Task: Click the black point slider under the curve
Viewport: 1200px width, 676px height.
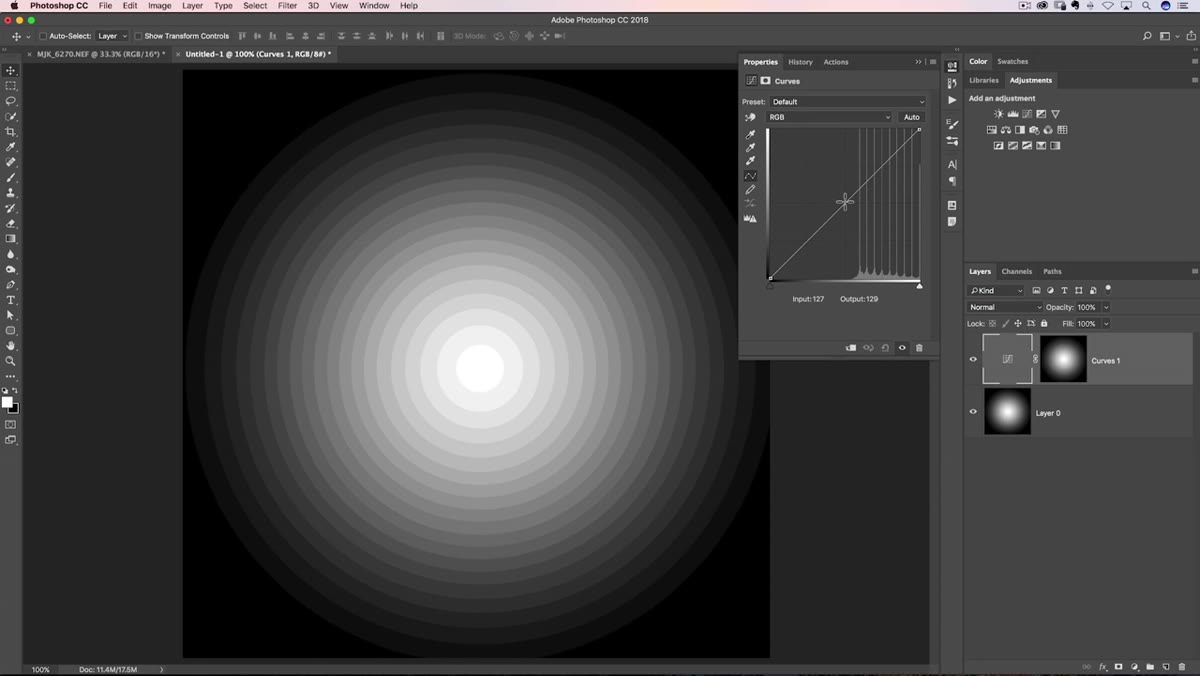Action: click(x=770, y=286)
